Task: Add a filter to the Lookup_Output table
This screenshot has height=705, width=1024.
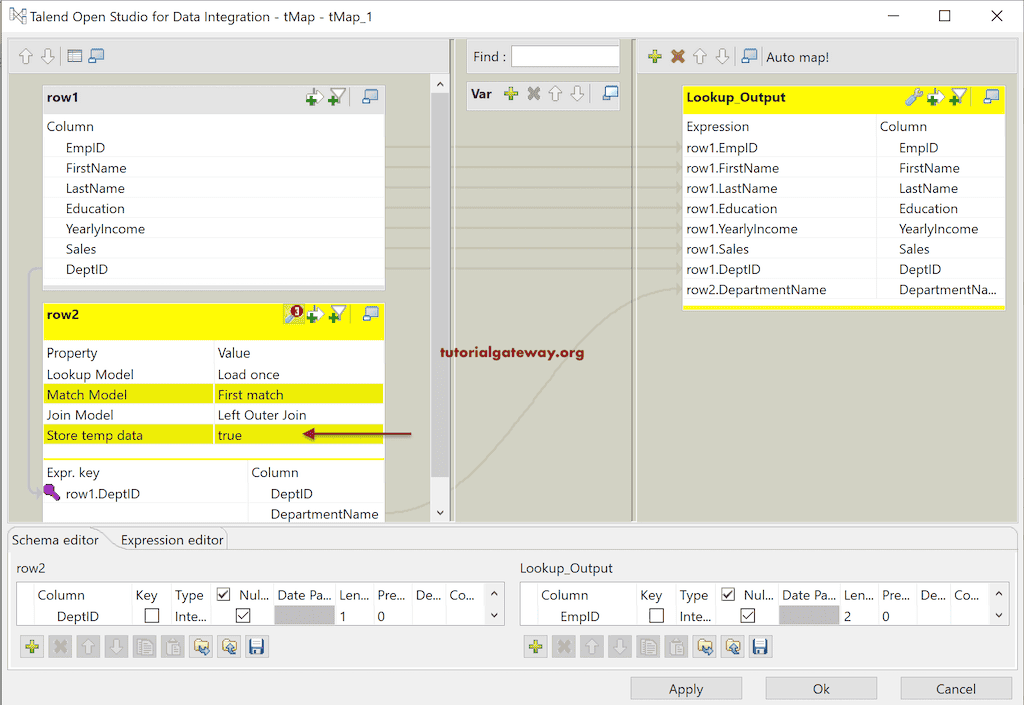Action: pyautogui.click(x=957, y=97)
